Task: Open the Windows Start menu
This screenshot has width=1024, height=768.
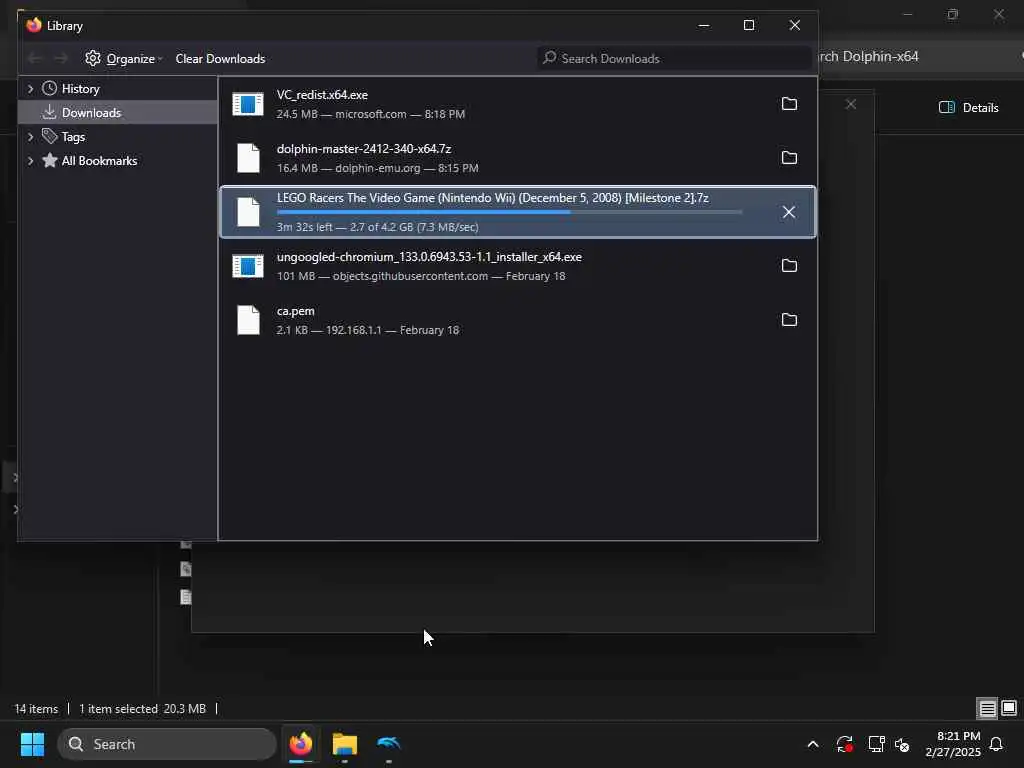Action: pyautogui.click(x=32, y=744)
